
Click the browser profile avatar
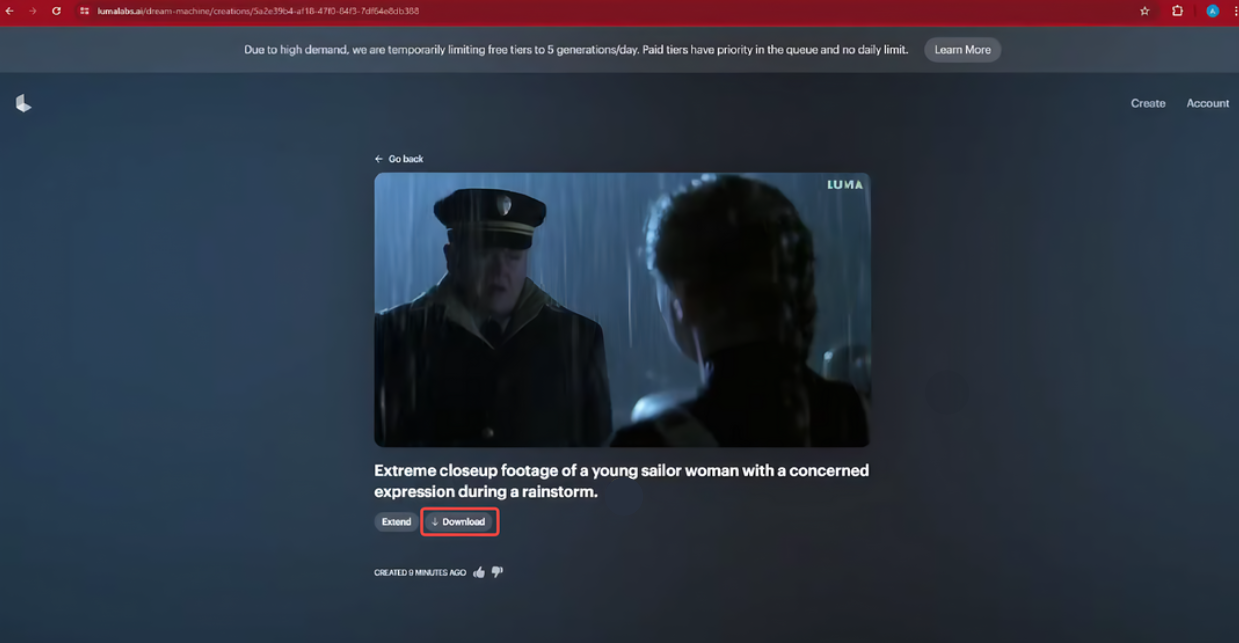pyautogui.click(x=1211, y=12)
